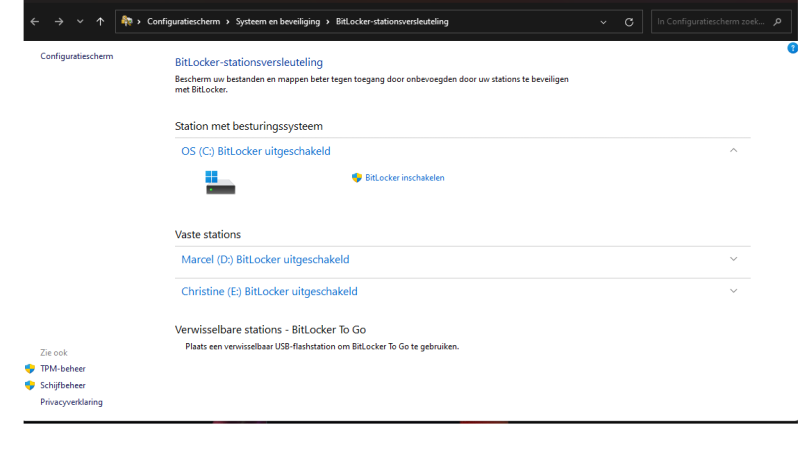Viewport: 800px width, 450px height.
Task: Open the address bar history dropdown
Action: [603, 21]
